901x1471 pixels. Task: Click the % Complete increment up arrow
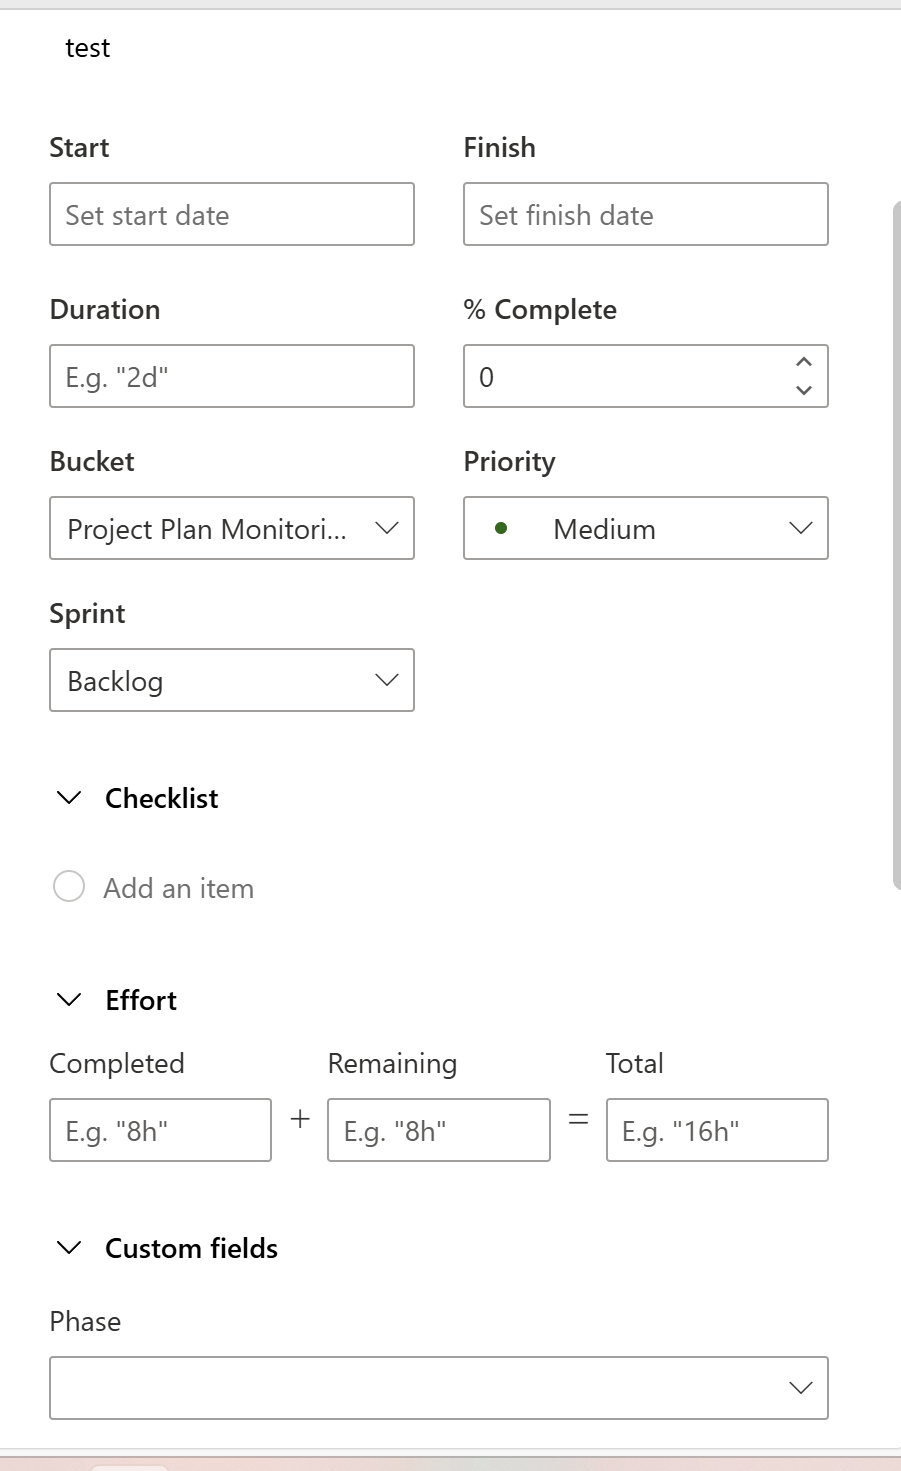pyautogui.click(x=804, y=362)
